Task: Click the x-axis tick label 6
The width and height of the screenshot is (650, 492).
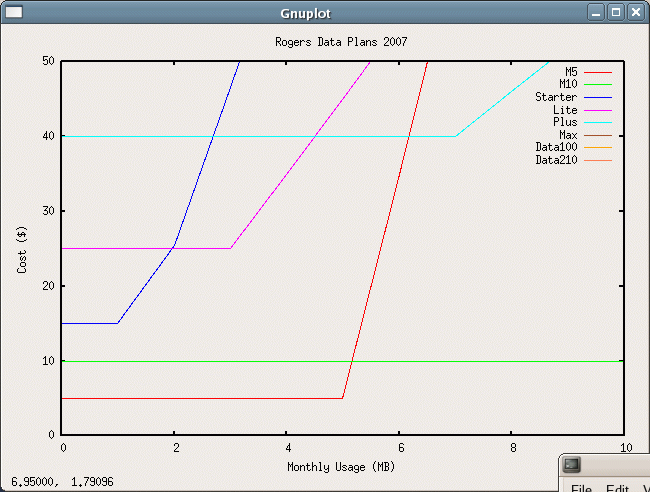Action: click(401, 448)
